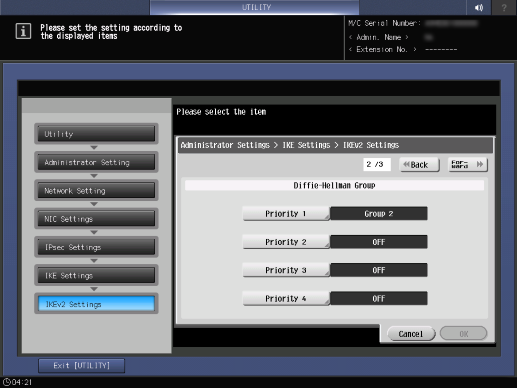The height and width of the screenshot is (388, 517).
Task: Cancel the IKEv2 settings changes
Action: click(x=411, y=334)
